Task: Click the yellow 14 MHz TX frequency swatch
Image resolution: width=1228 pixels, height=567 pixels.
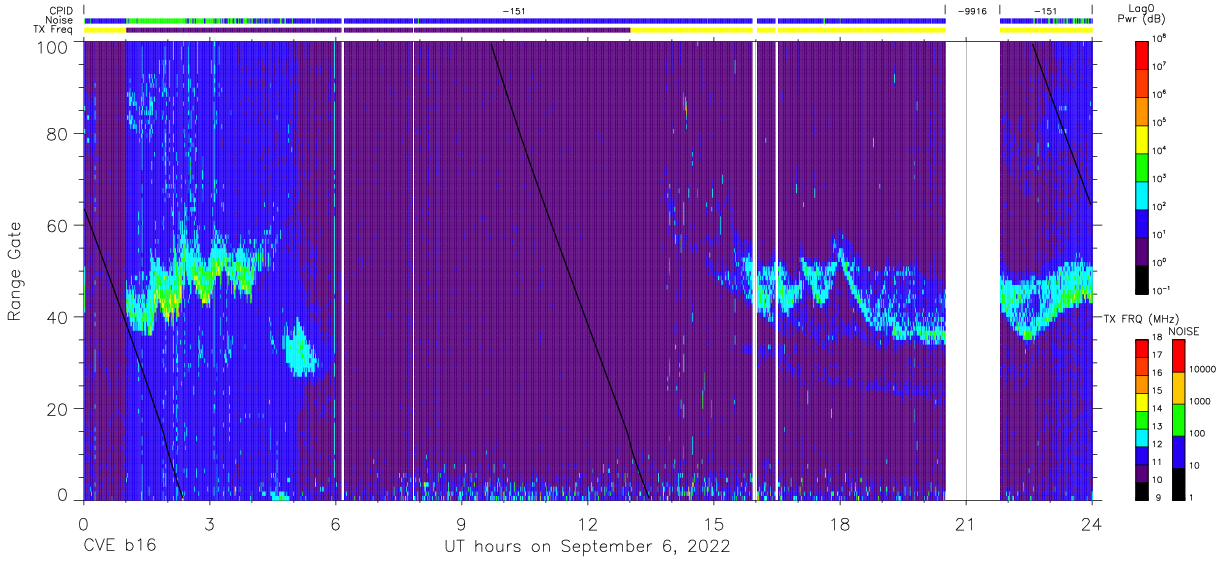Action: click(x=1142, y=401)
